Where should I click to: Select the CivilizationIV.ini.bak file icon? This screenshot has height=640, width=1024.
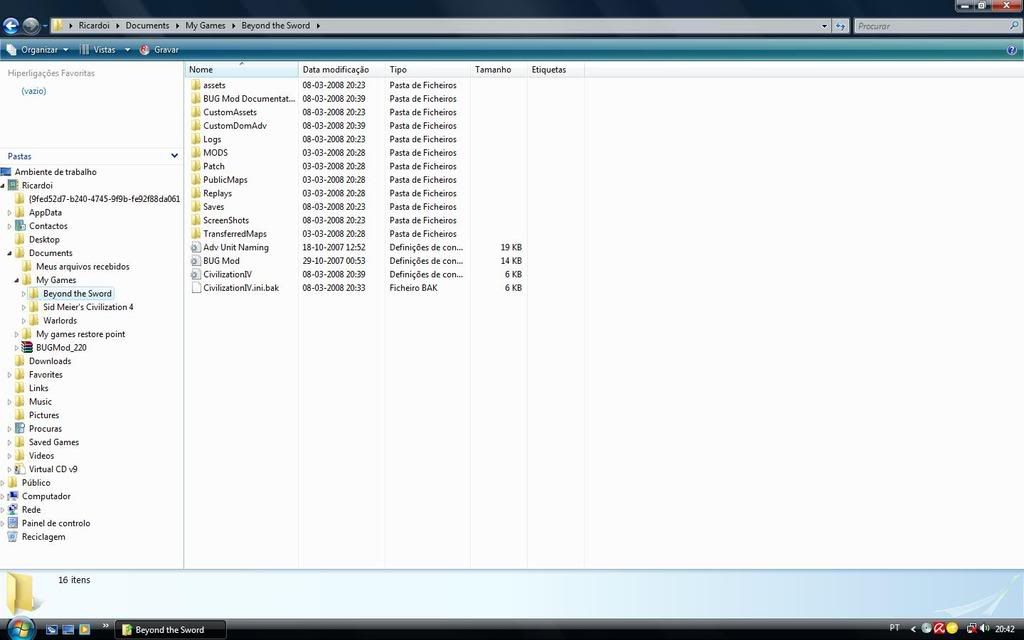click(195, 288)
